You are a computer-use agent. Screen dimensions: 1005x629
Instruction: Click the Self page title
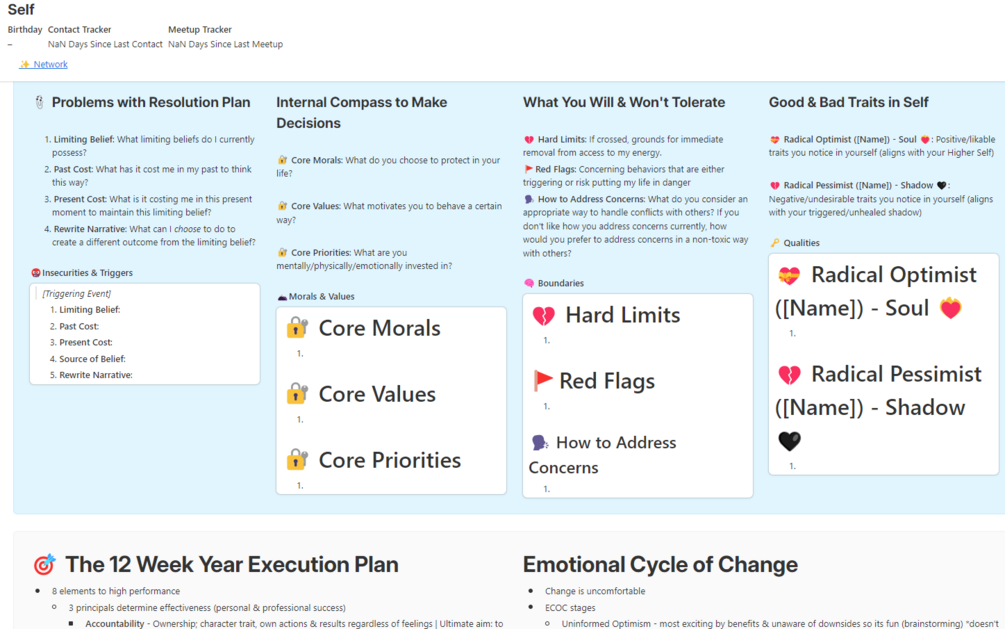pyautogui.click(x=21, y=10)
